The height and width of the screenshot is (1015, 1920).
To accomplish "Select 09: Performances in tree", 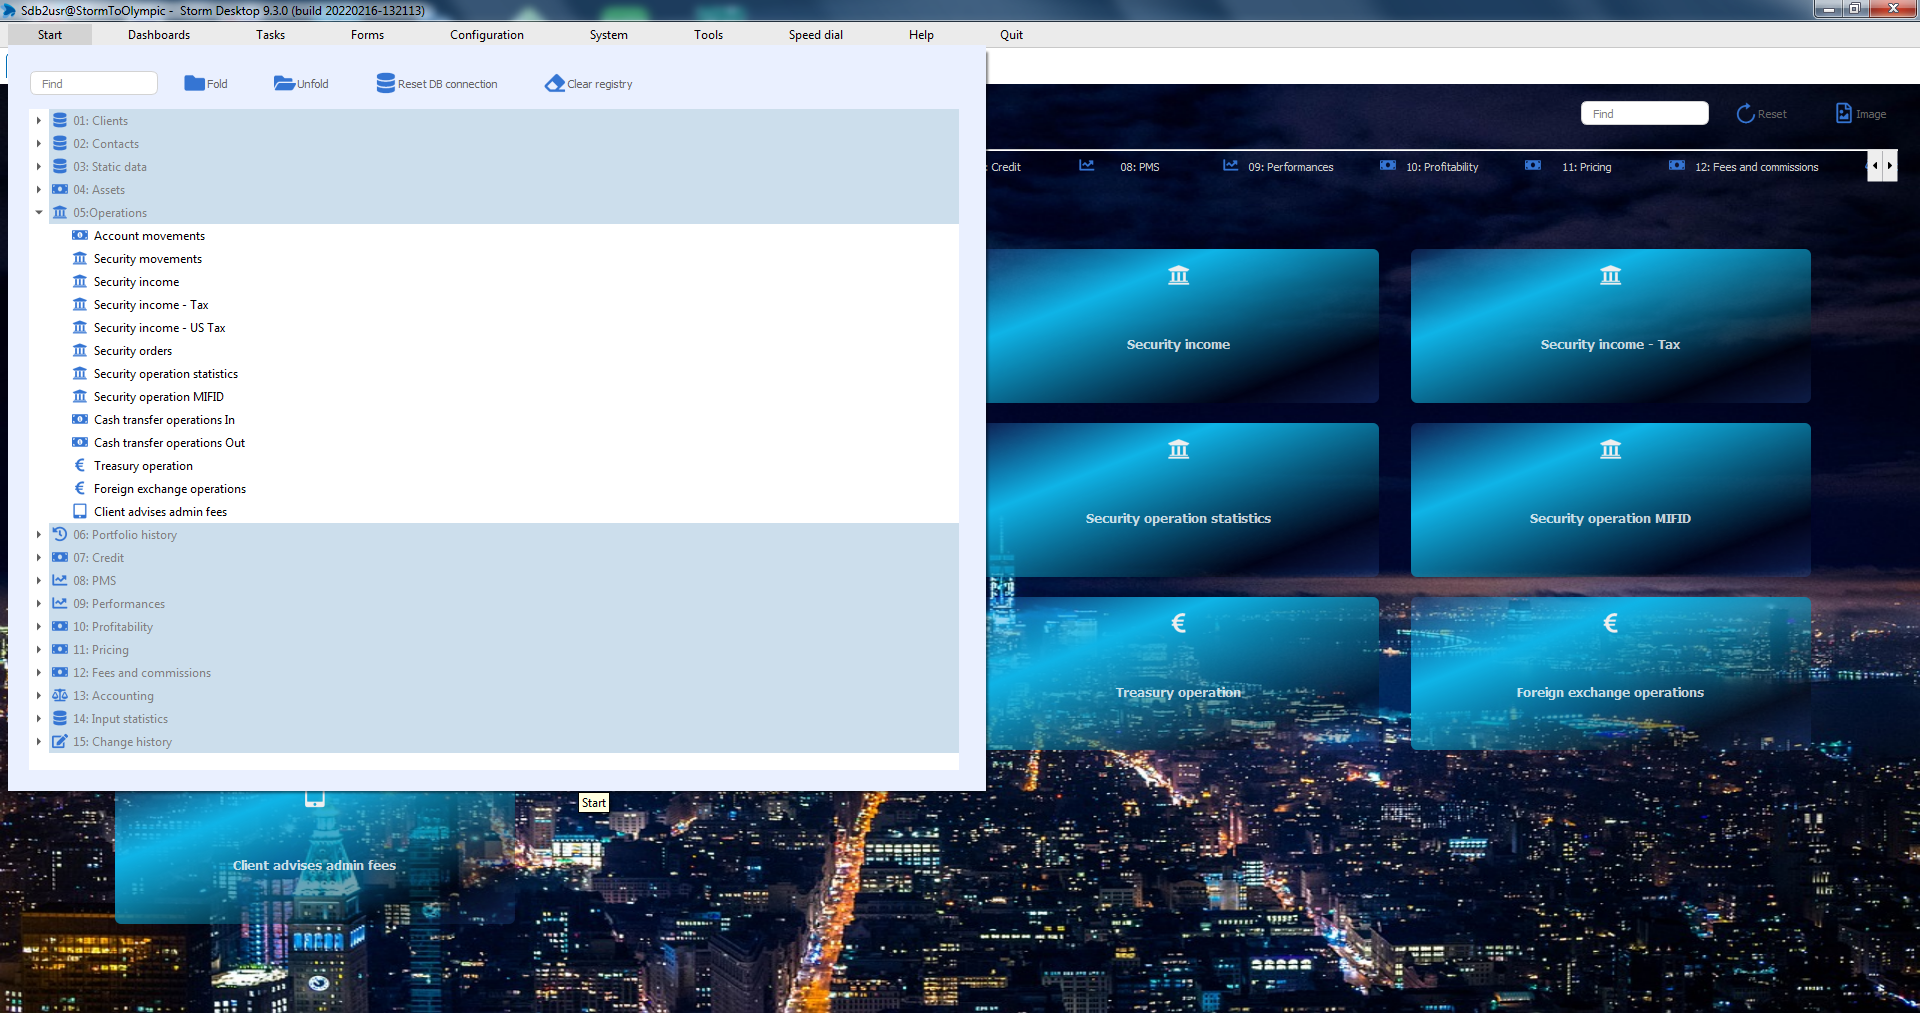I will (x=118, y=603).
